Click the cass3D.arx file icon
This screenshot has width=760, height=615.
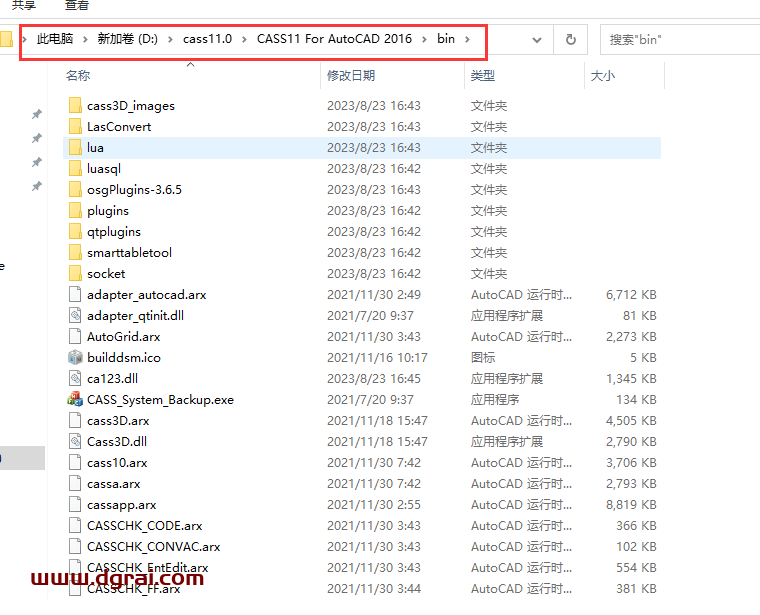pos(75,420)
